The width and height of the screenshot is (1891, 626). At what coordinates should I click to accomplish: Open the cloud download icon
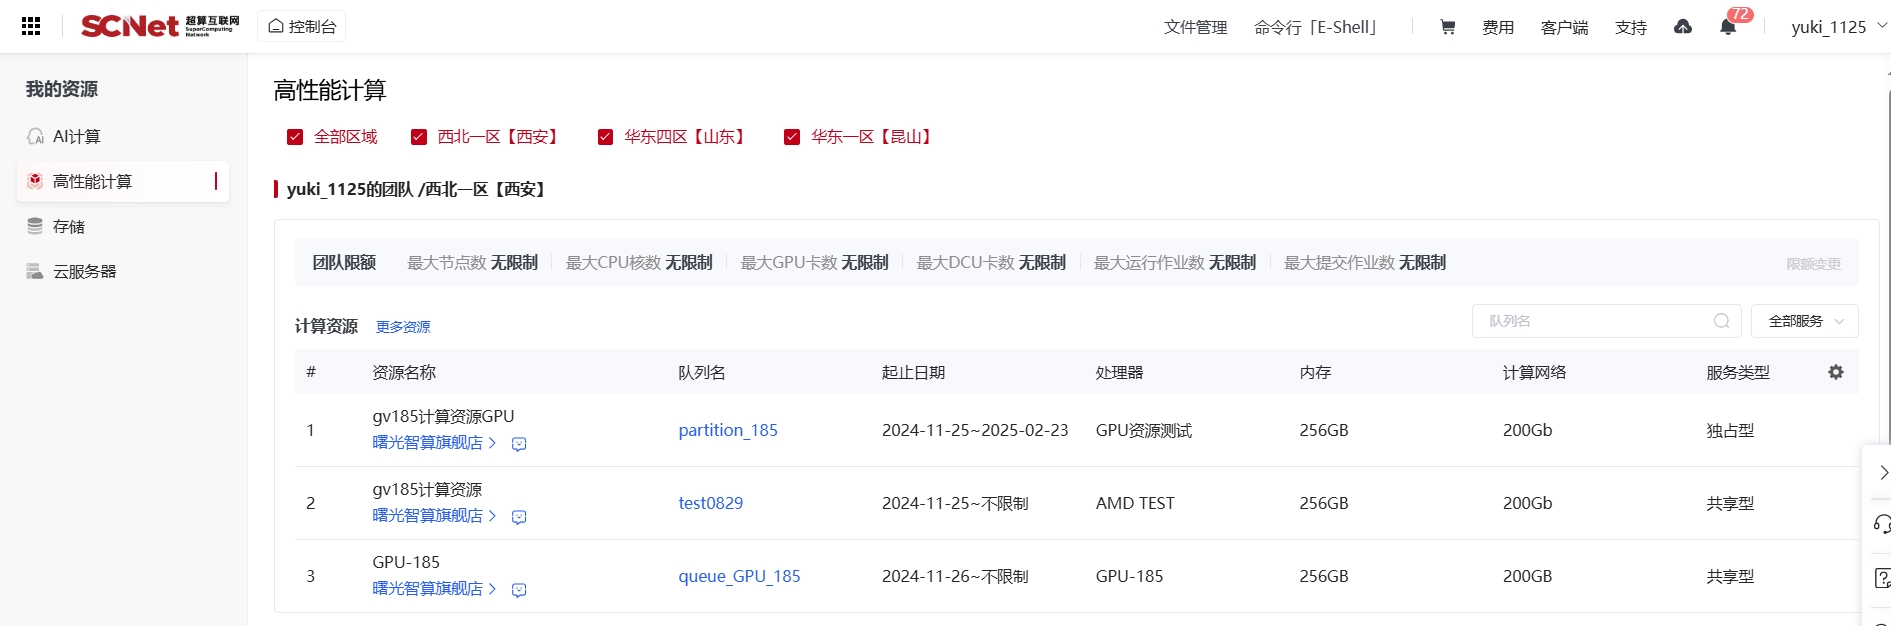pyautogui.click(x=1683, y=27)
